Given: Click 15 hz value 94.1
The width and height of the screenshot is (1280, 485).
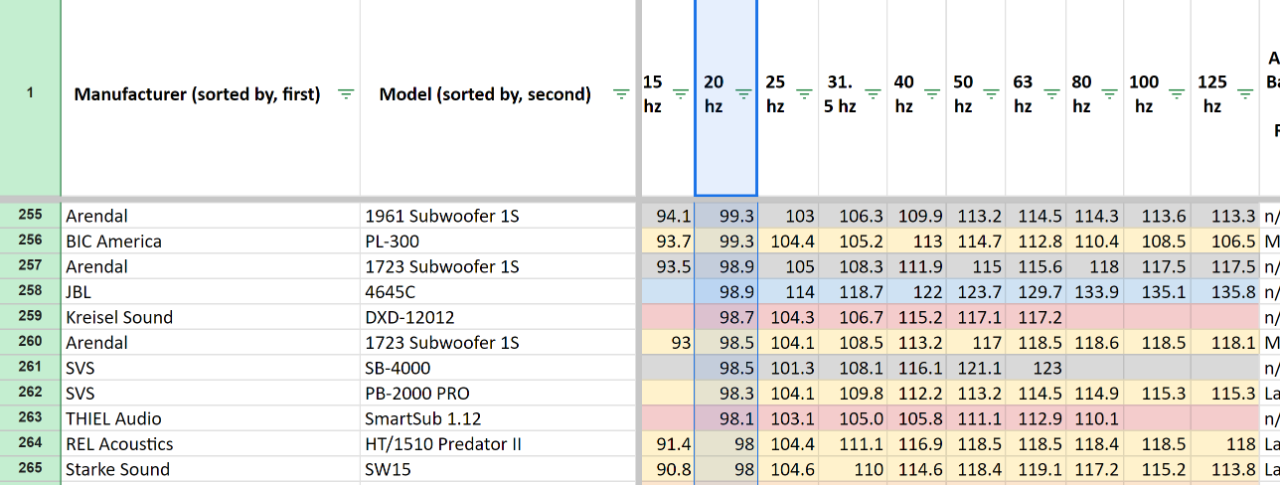Looking at the screenshot, I should click(667, 215).
